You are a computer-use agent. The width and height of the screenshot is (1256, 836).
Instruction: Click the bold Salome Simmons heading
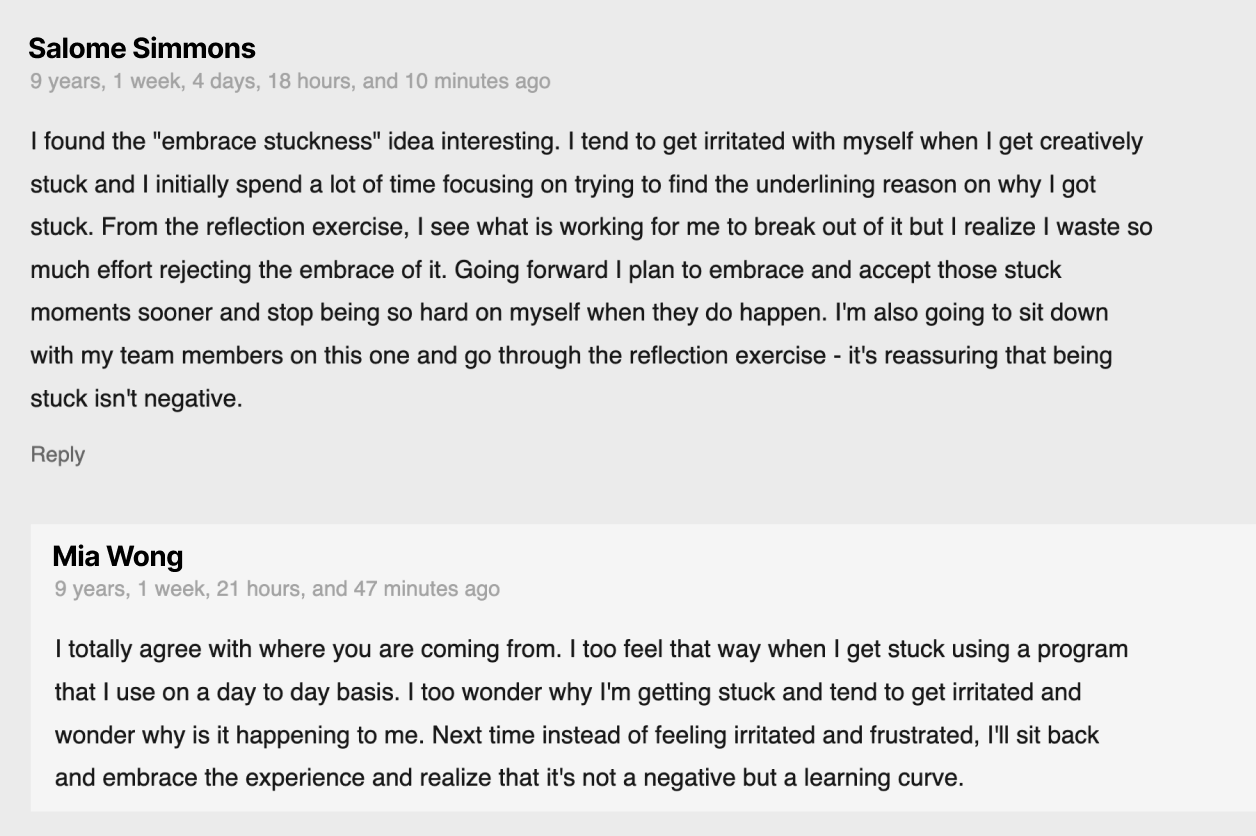tap(140, 48)
